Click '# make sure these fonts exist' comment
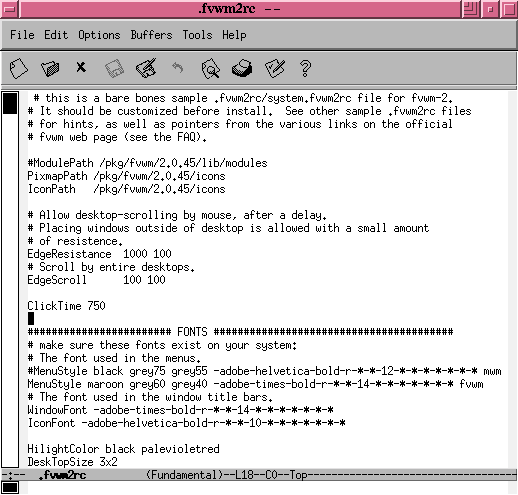The width and height of the screenshot is (518, 495). [162, 345]
